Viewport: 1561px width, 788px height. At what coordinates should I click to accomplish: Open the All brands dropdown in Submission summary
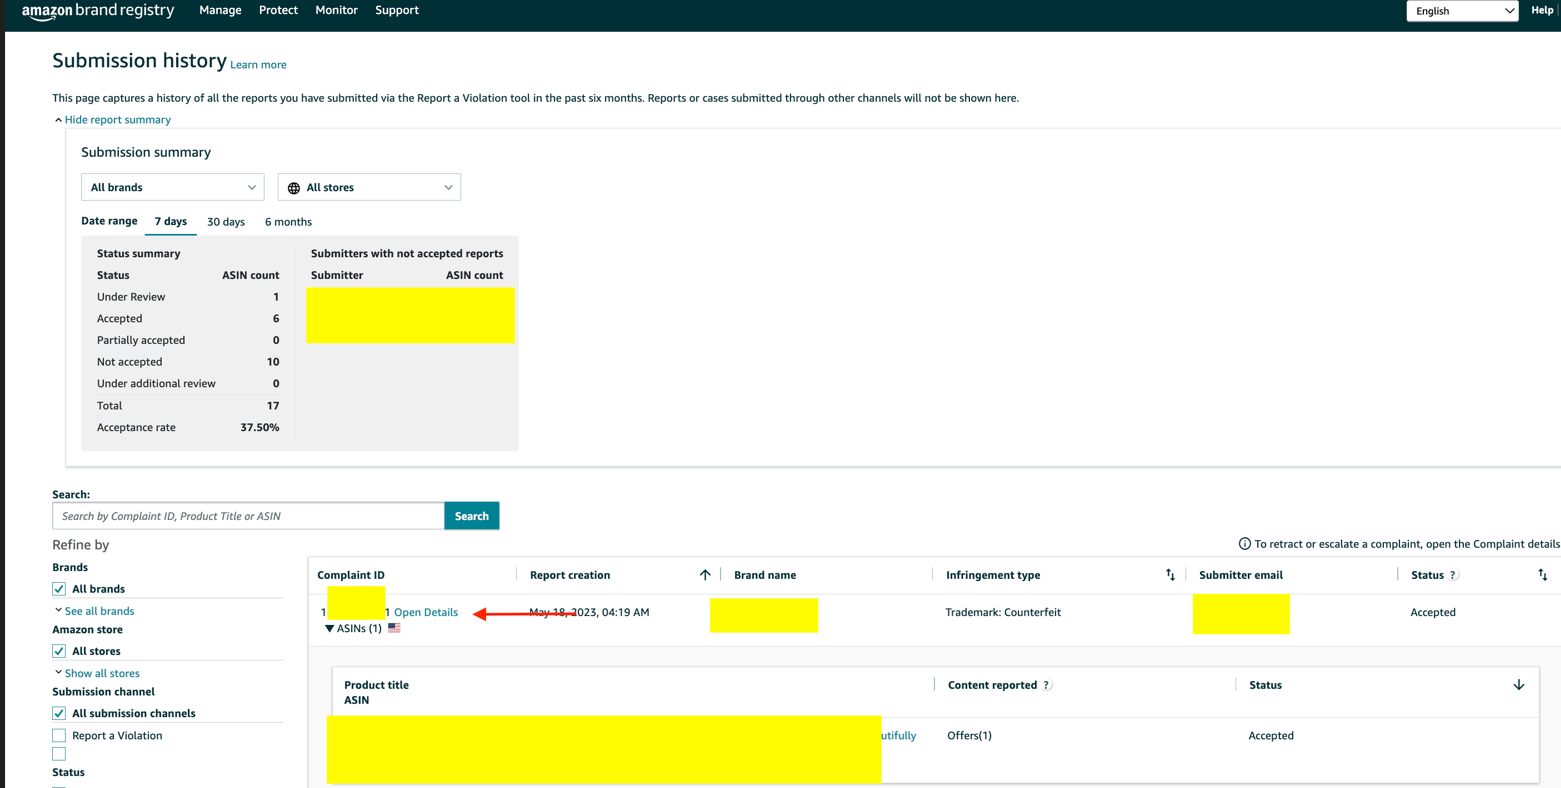coord(173,187)
